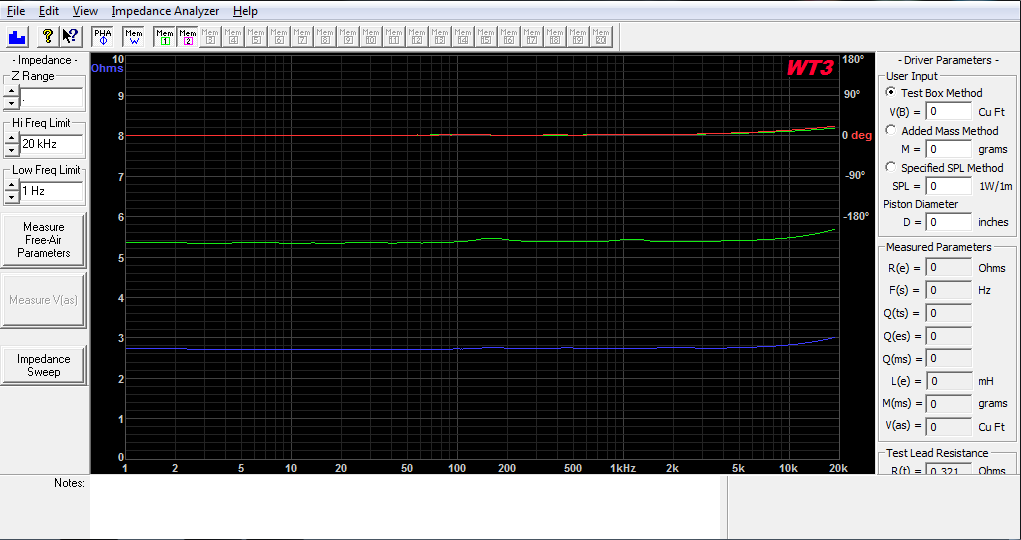
Task: Increase Z Range with the up arrow
Action: (x=11, y=92)
